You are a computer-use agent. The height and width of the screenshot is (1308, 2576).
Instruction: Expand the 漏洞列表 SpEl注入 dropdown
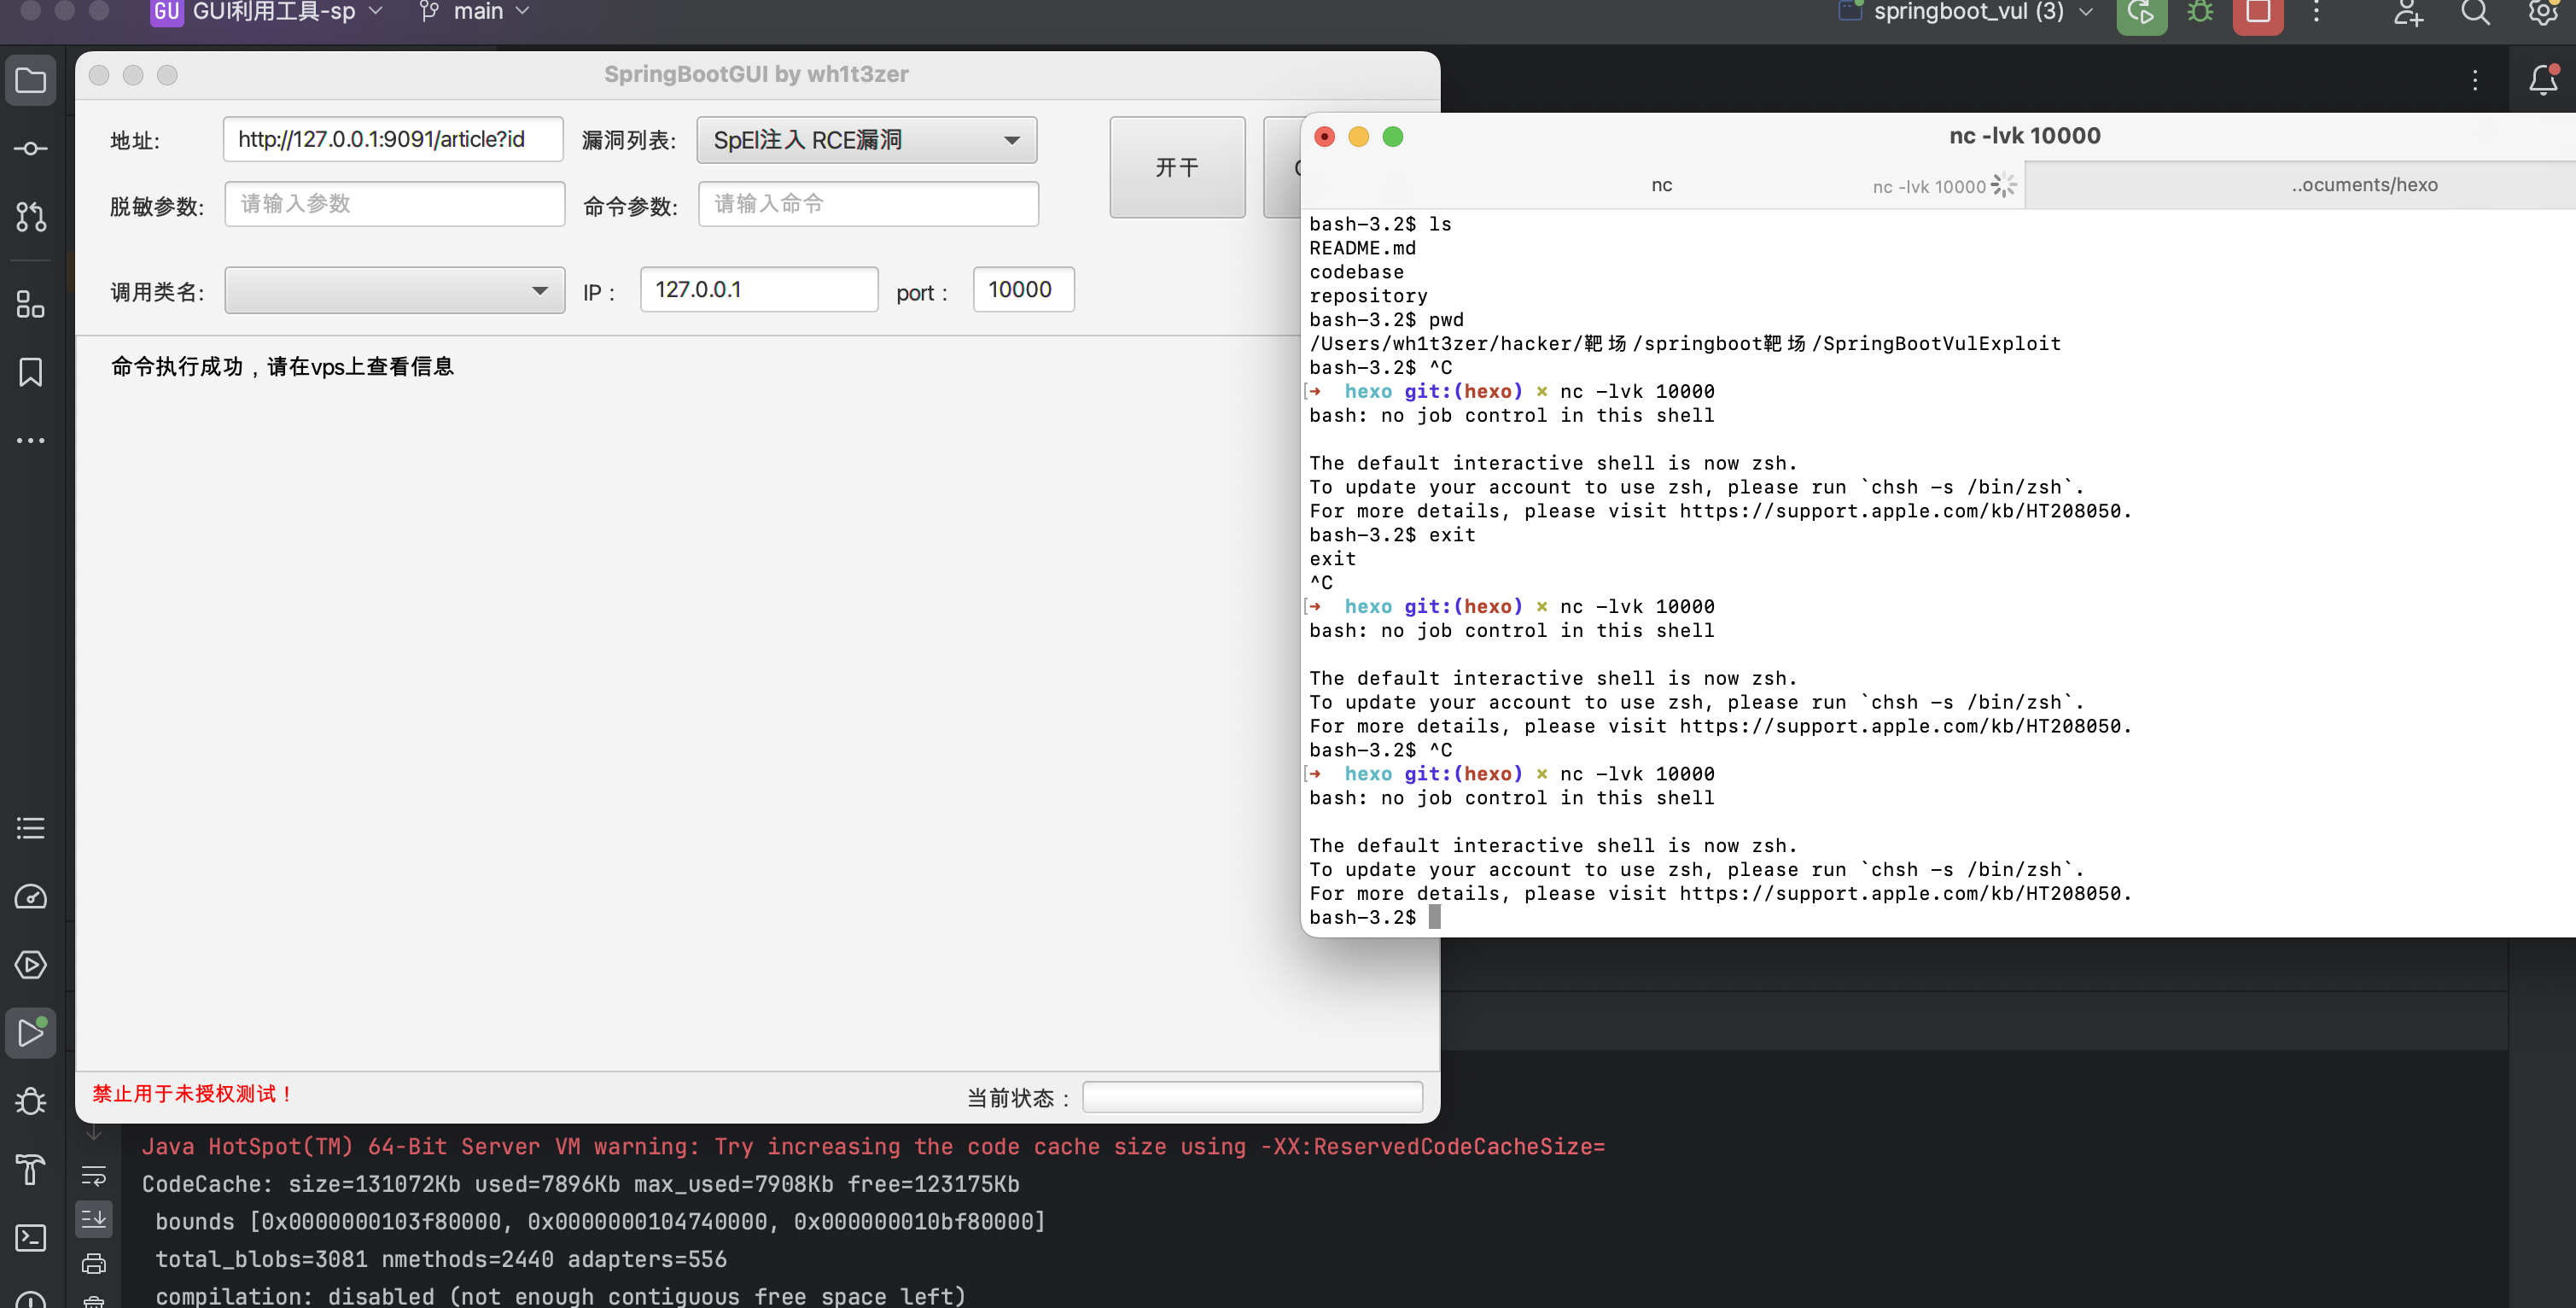tap(866, 140)
